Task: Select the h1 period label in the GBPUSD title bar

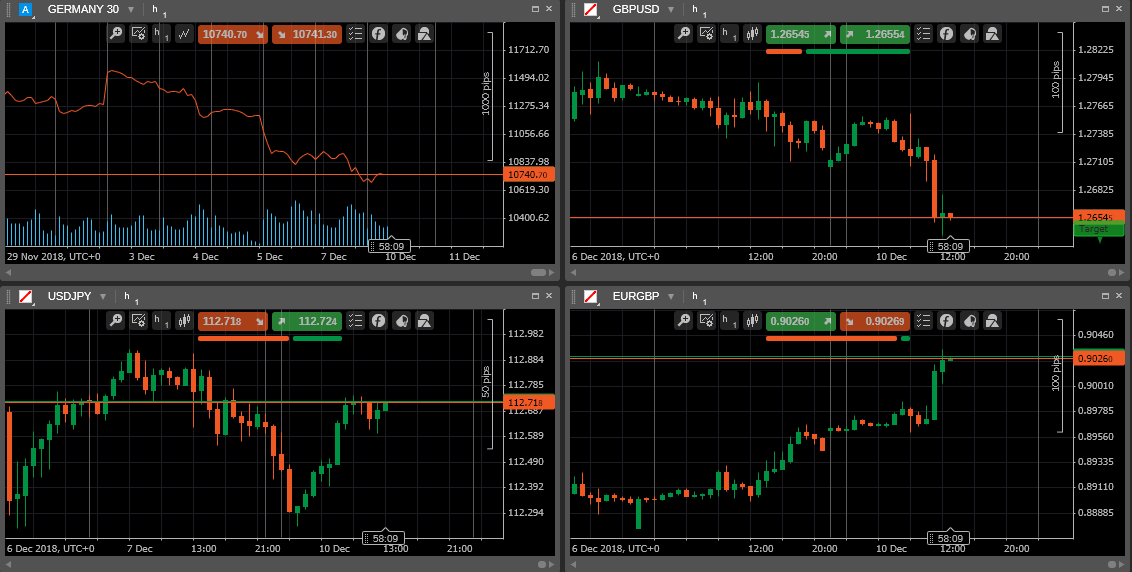Action: coord(698,10)
